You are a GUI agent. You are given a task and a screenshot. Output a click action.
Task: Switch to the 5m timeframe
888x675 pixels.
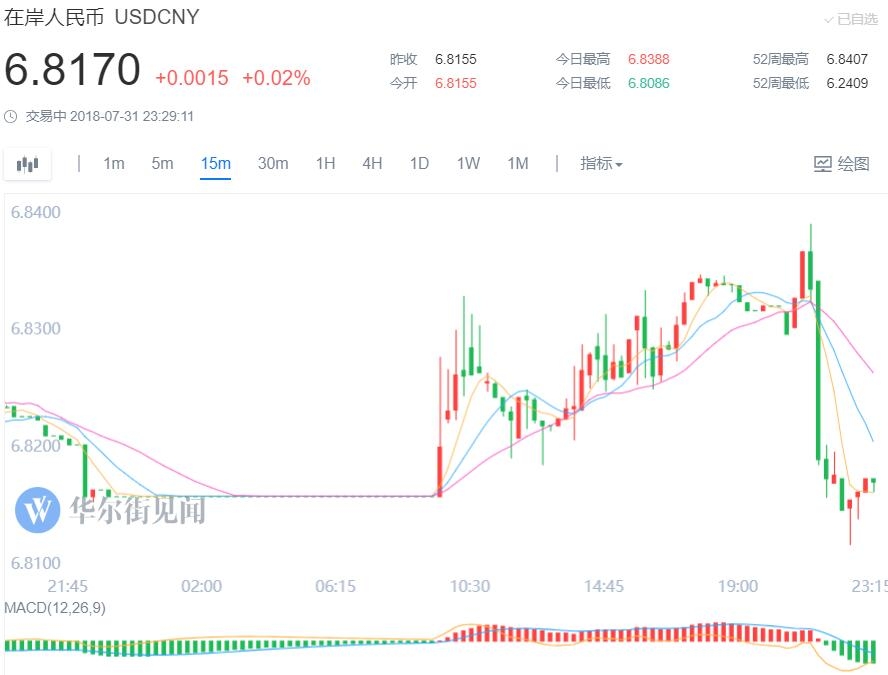[162, 164]
